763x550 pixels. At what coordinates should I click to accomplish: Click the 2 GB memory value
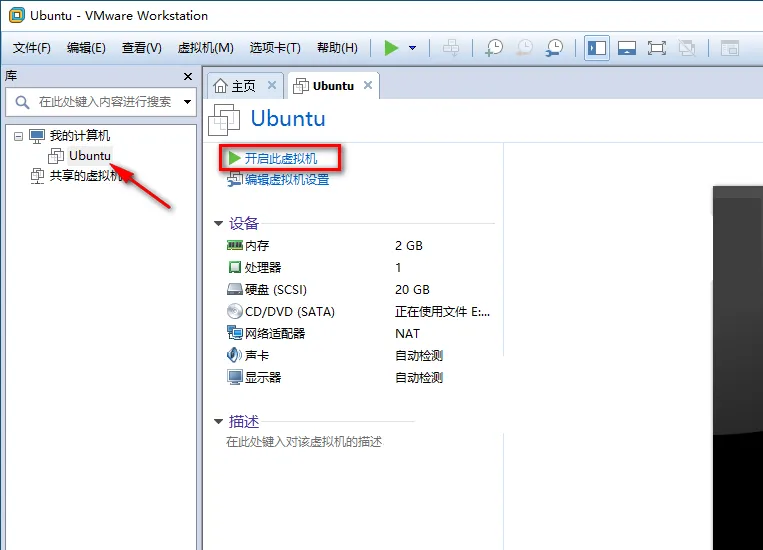pyautogui.click(x=409, y=245)
